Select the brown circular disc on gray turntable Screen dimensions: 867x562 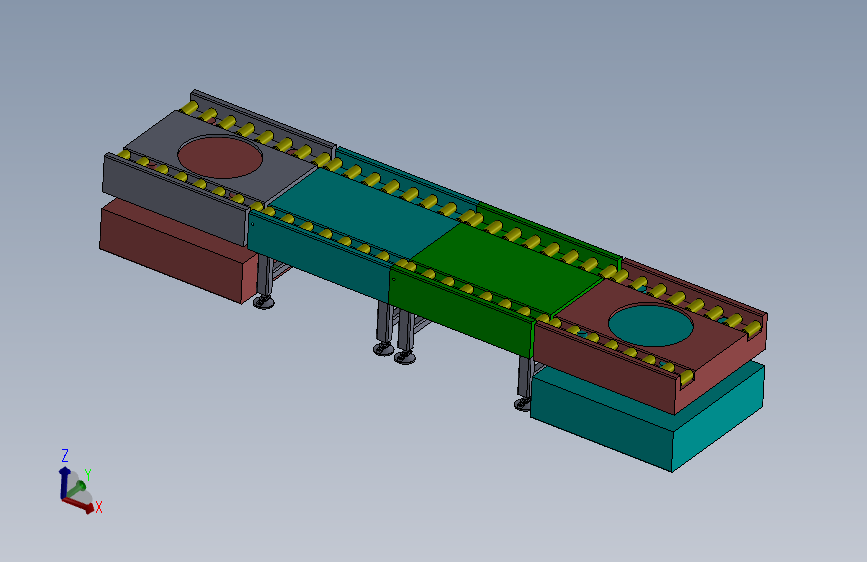[220, 158]
